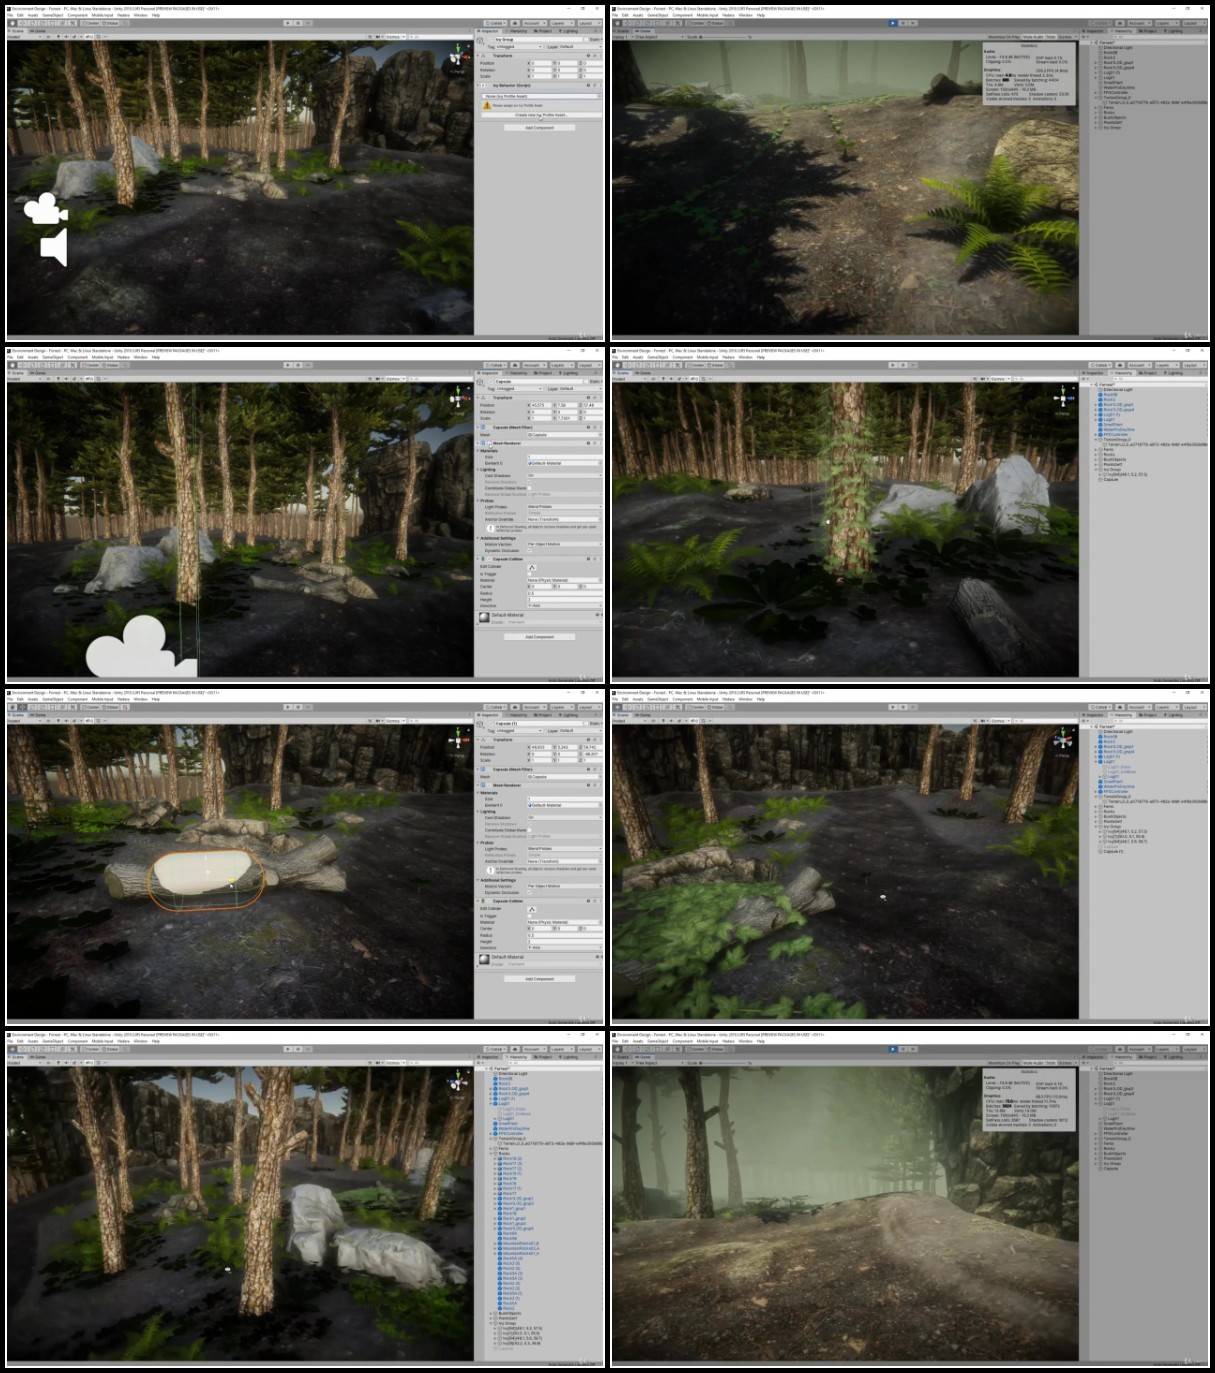1215x1373 pixels.
Task: Open Account dropdown in Ivy Group inspector window
Action: (x=535, y=23)
